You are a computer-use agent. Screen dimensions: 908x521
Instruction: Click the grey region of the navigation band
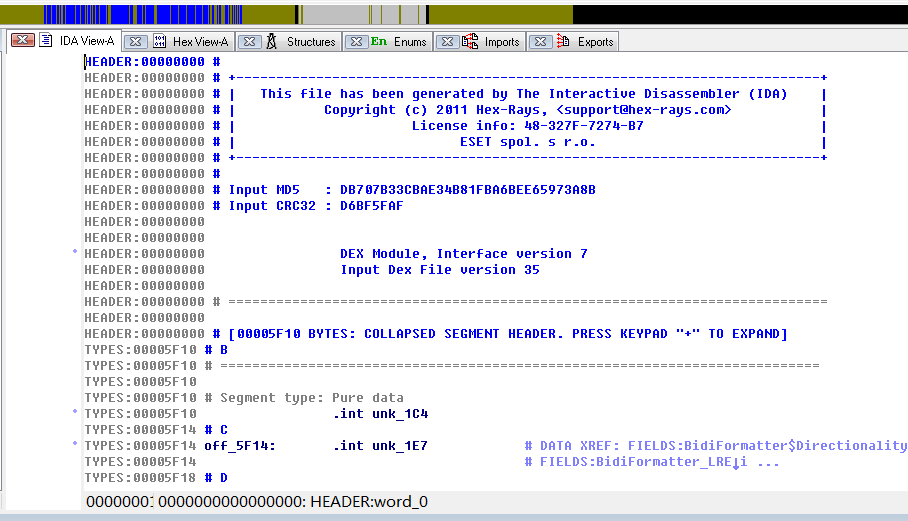336,14
